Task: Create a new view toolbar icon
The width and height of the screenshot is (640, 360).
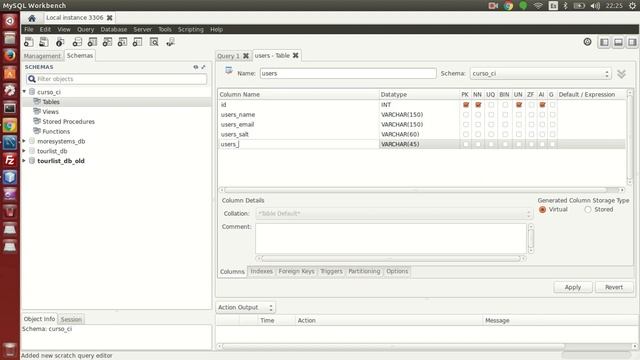Action: point(107,42)
